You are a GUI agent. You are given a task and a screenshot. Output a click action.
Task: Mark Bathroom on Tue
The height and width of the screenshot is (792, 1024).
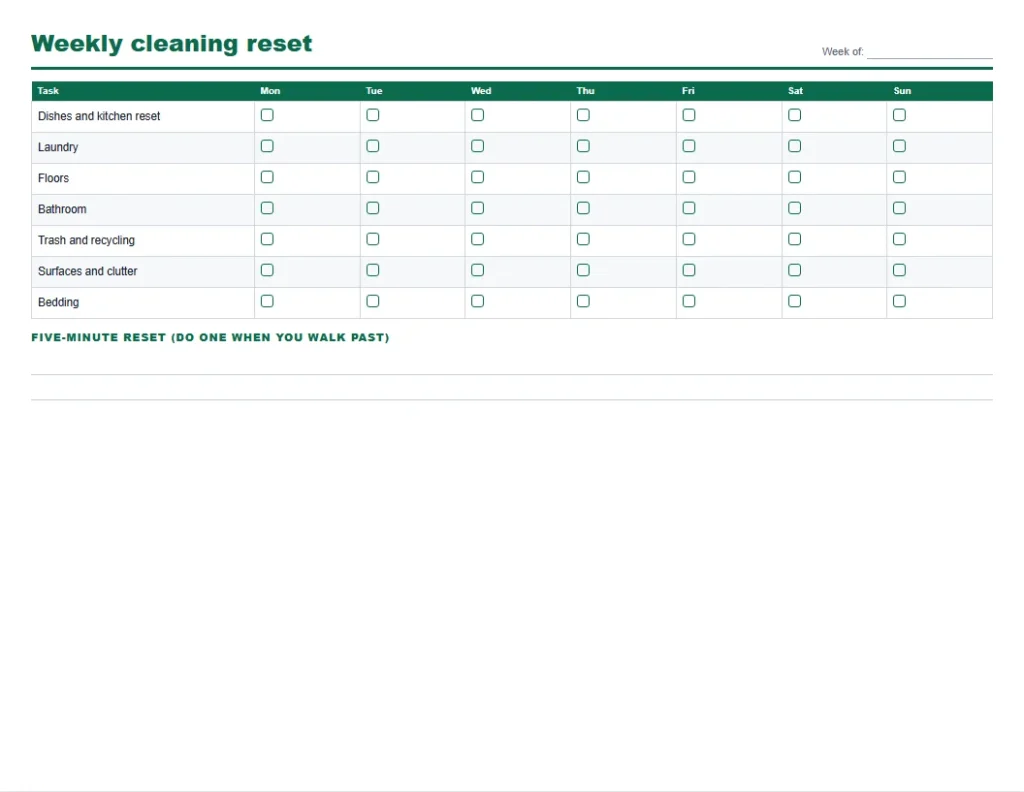tap(372, 208)
